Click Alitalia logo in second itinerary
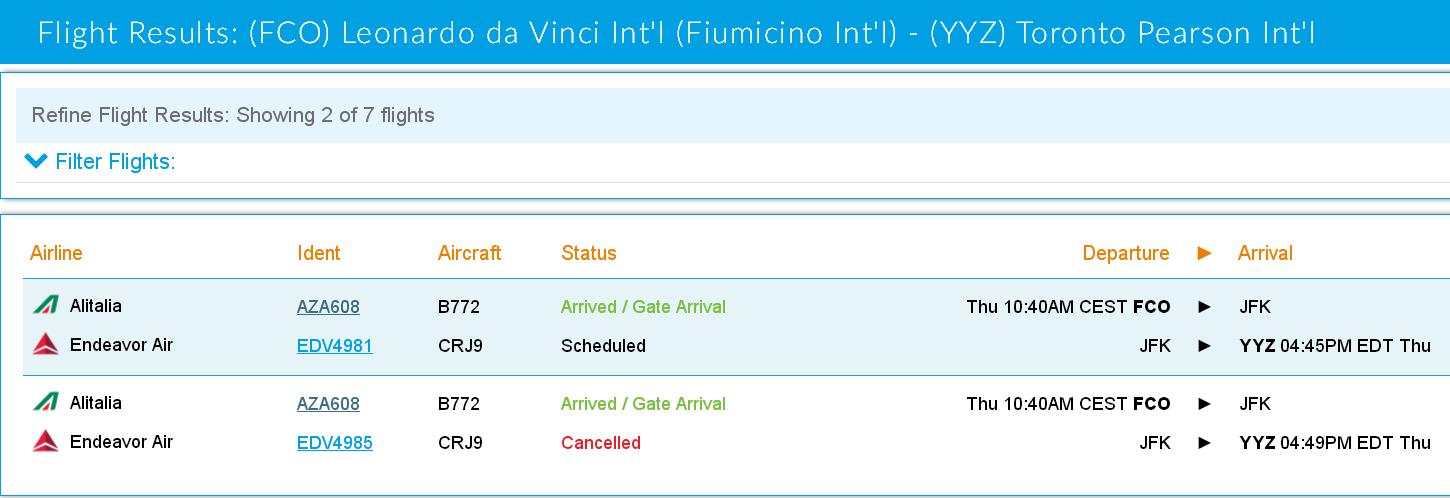The image size is (1450, 498). [45, 403]
